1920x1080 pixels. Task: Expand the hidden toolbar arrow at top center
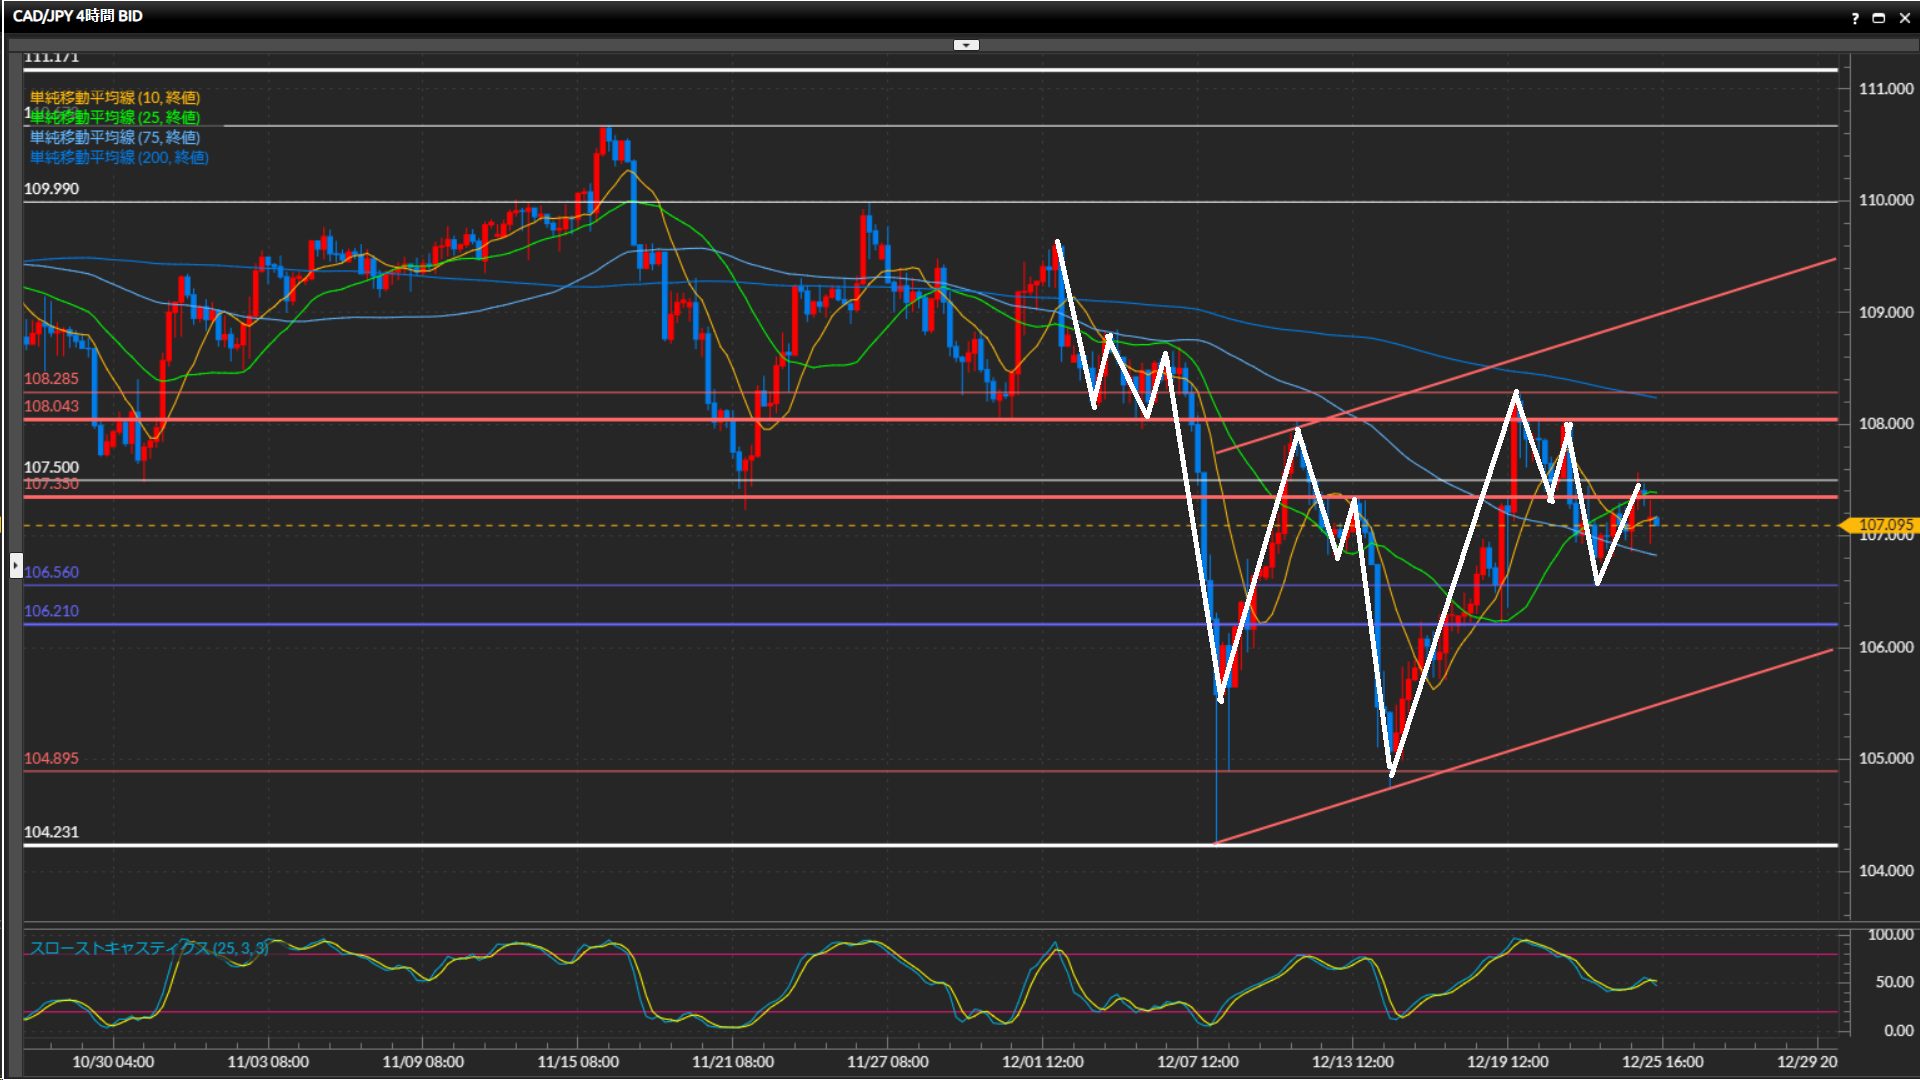[966, 45]
